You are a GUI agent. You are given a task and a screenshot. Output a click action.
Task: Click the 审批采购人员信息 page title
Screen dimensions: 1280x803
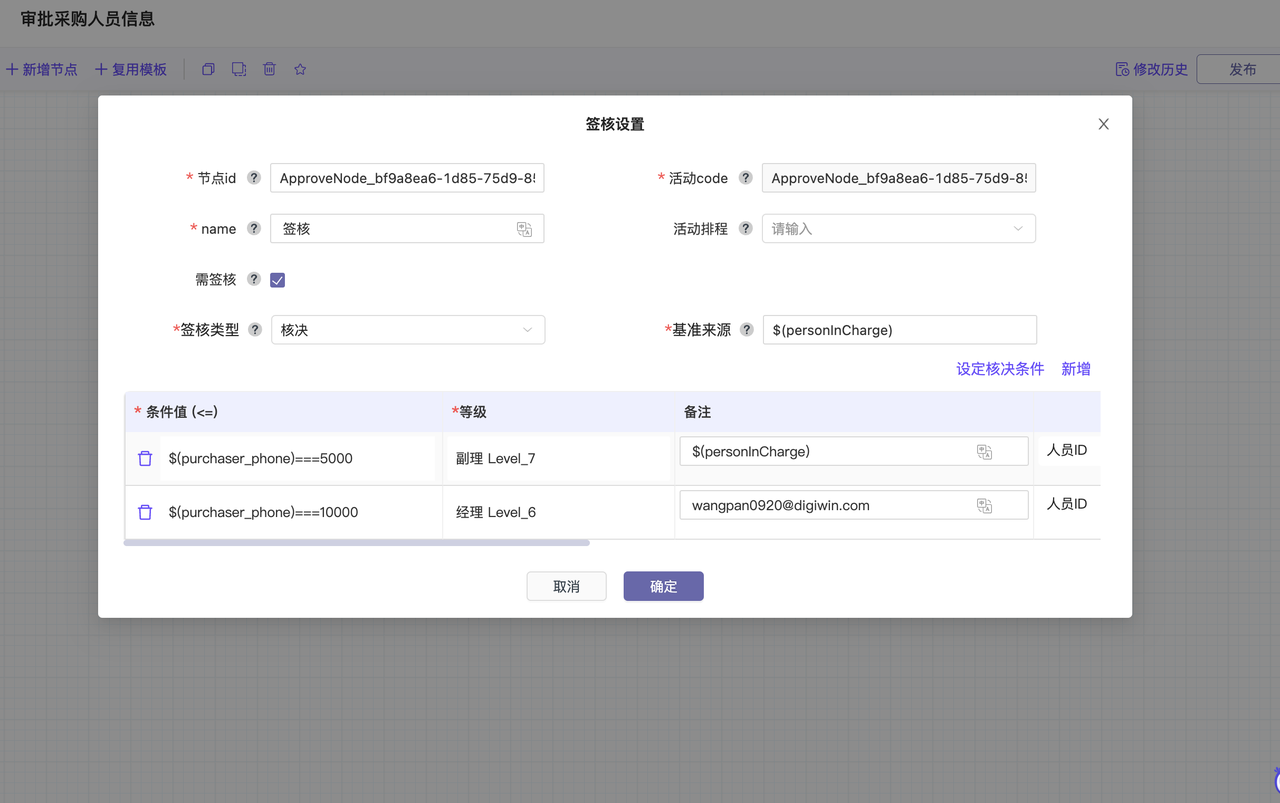pyautogui.click(x=88, y=19)
